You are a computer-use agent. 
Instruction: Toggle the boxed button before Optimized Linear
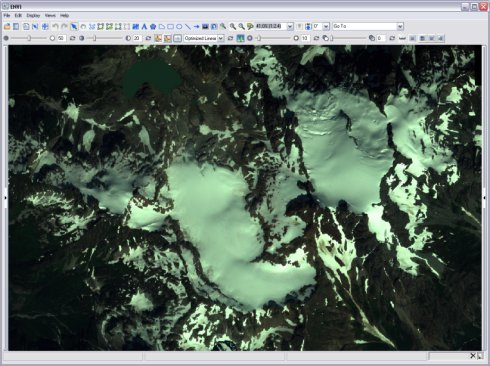(x=178, y=38)
